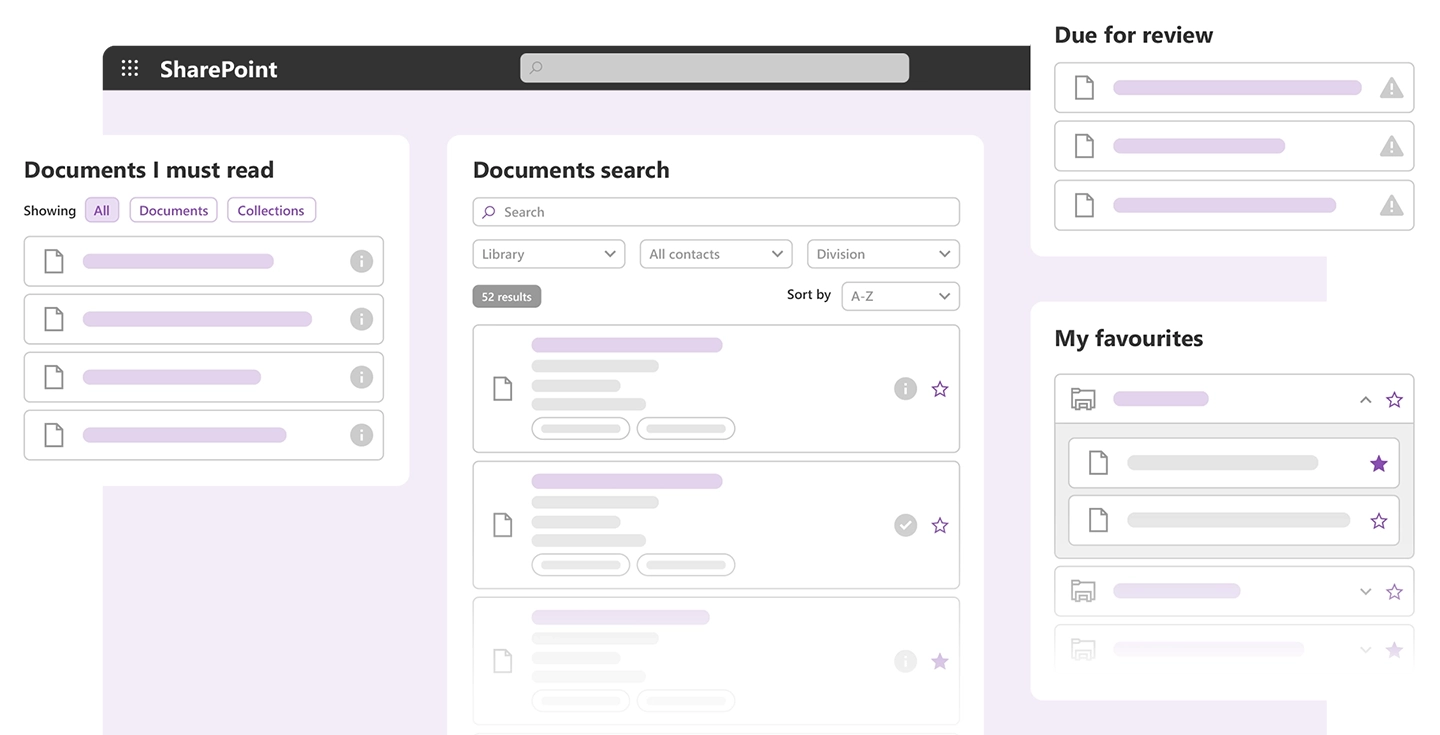Click second tag pill on second search result

click(x=686, y=565)
